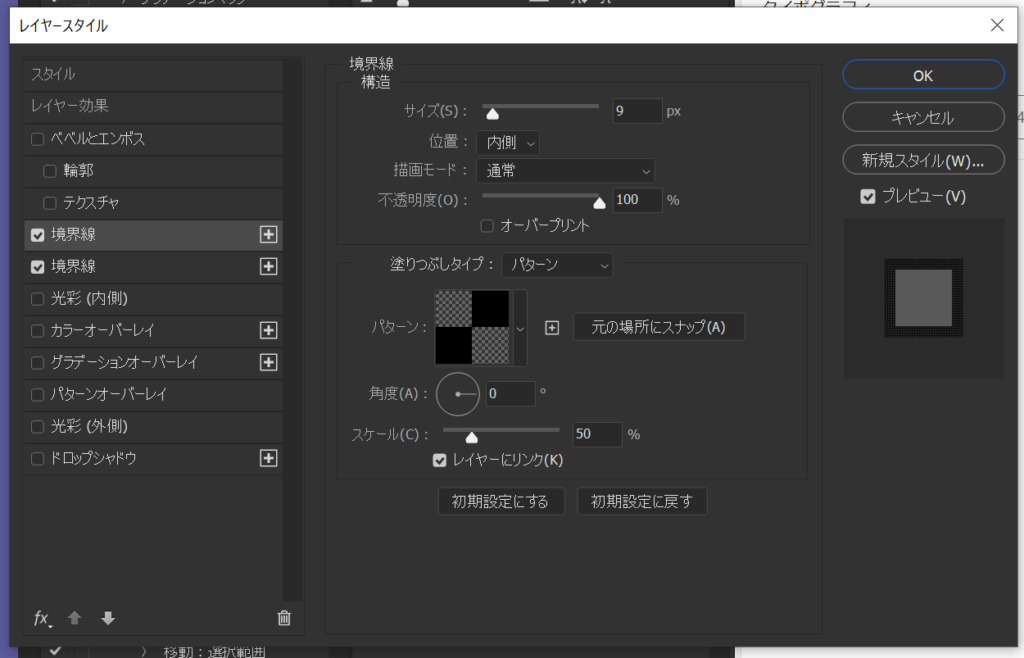
Task: Uncheck the レイヤーにリンク checkbox
Action: [439, 460]
